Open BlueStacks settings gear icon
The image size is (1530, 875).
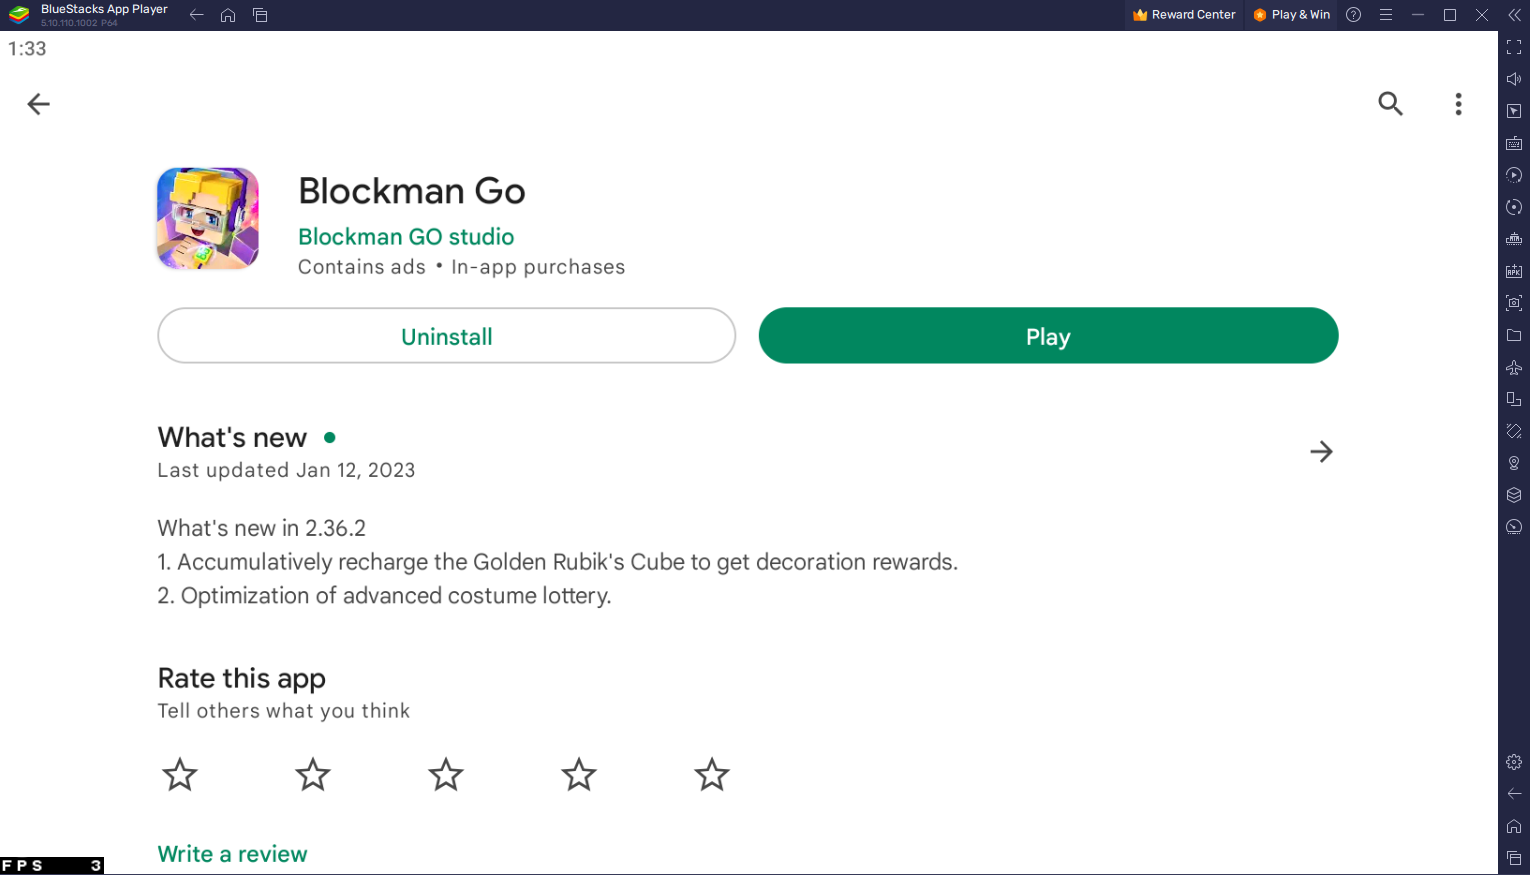tap(1514, 762)
